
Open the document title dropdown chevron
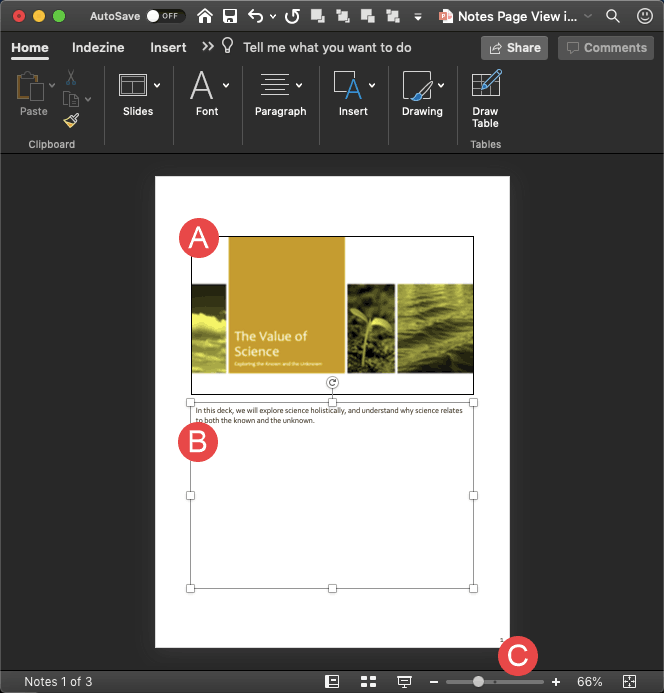tap(588, 16)
